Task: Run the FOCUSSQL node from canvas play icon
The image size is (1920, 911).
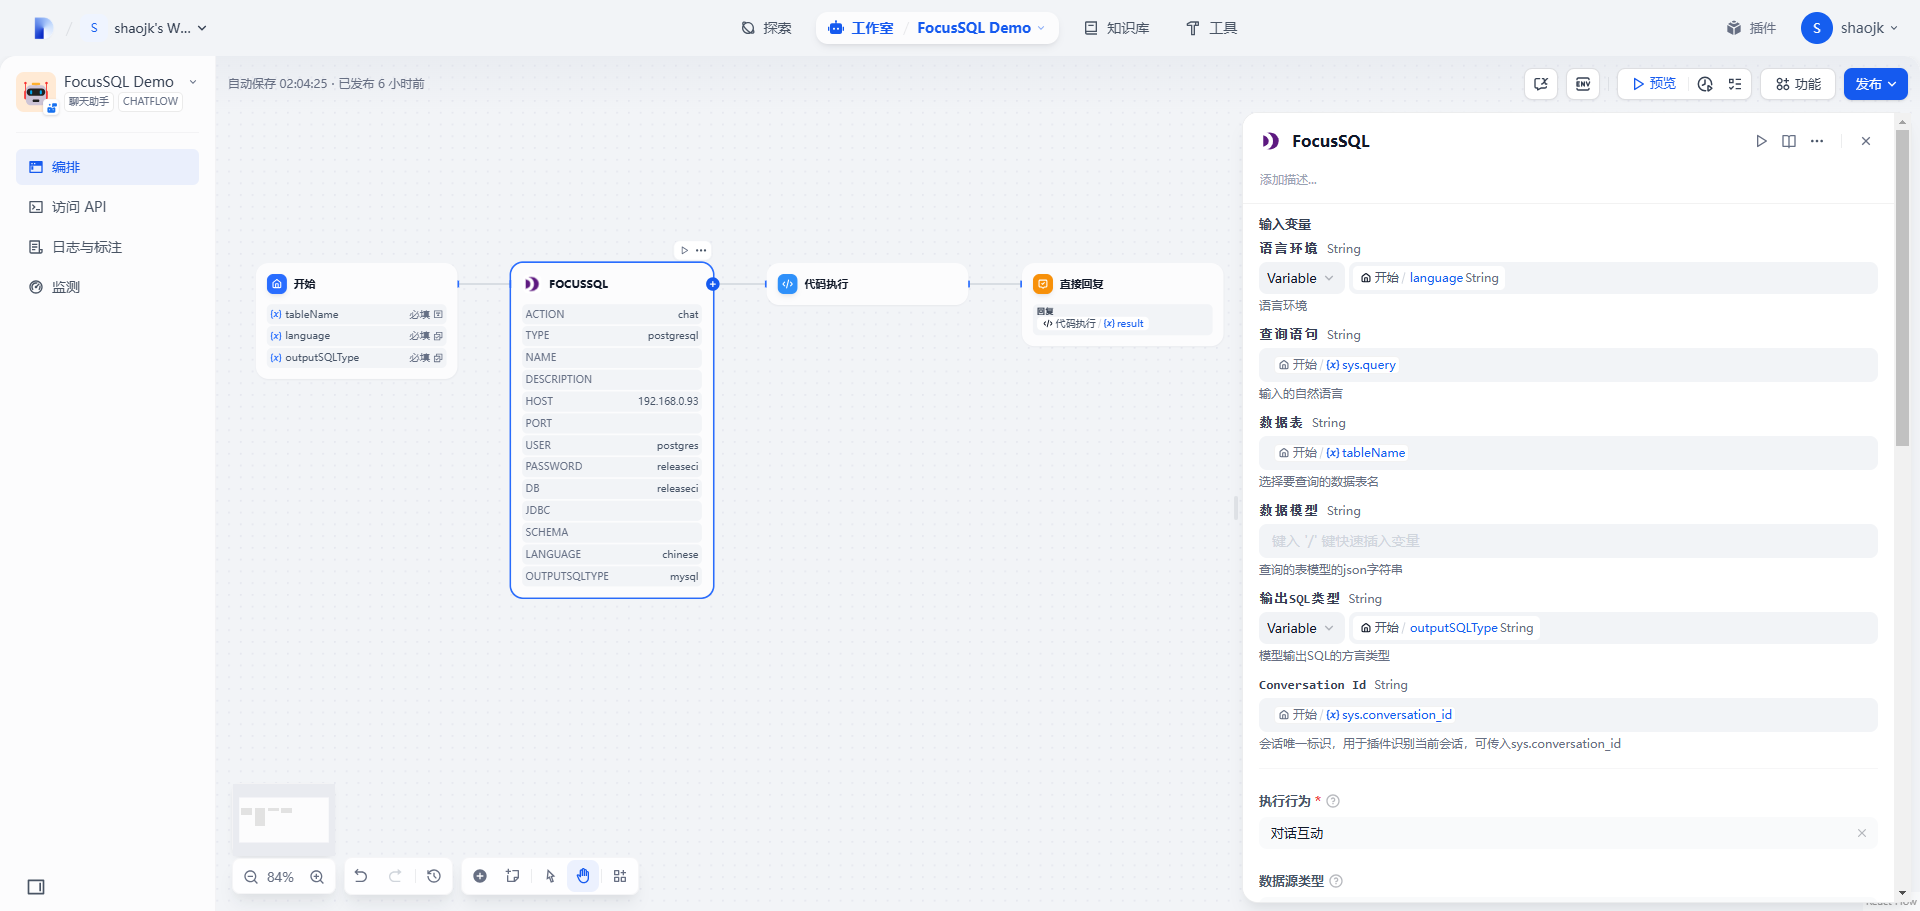Action: tap(685, 250)
